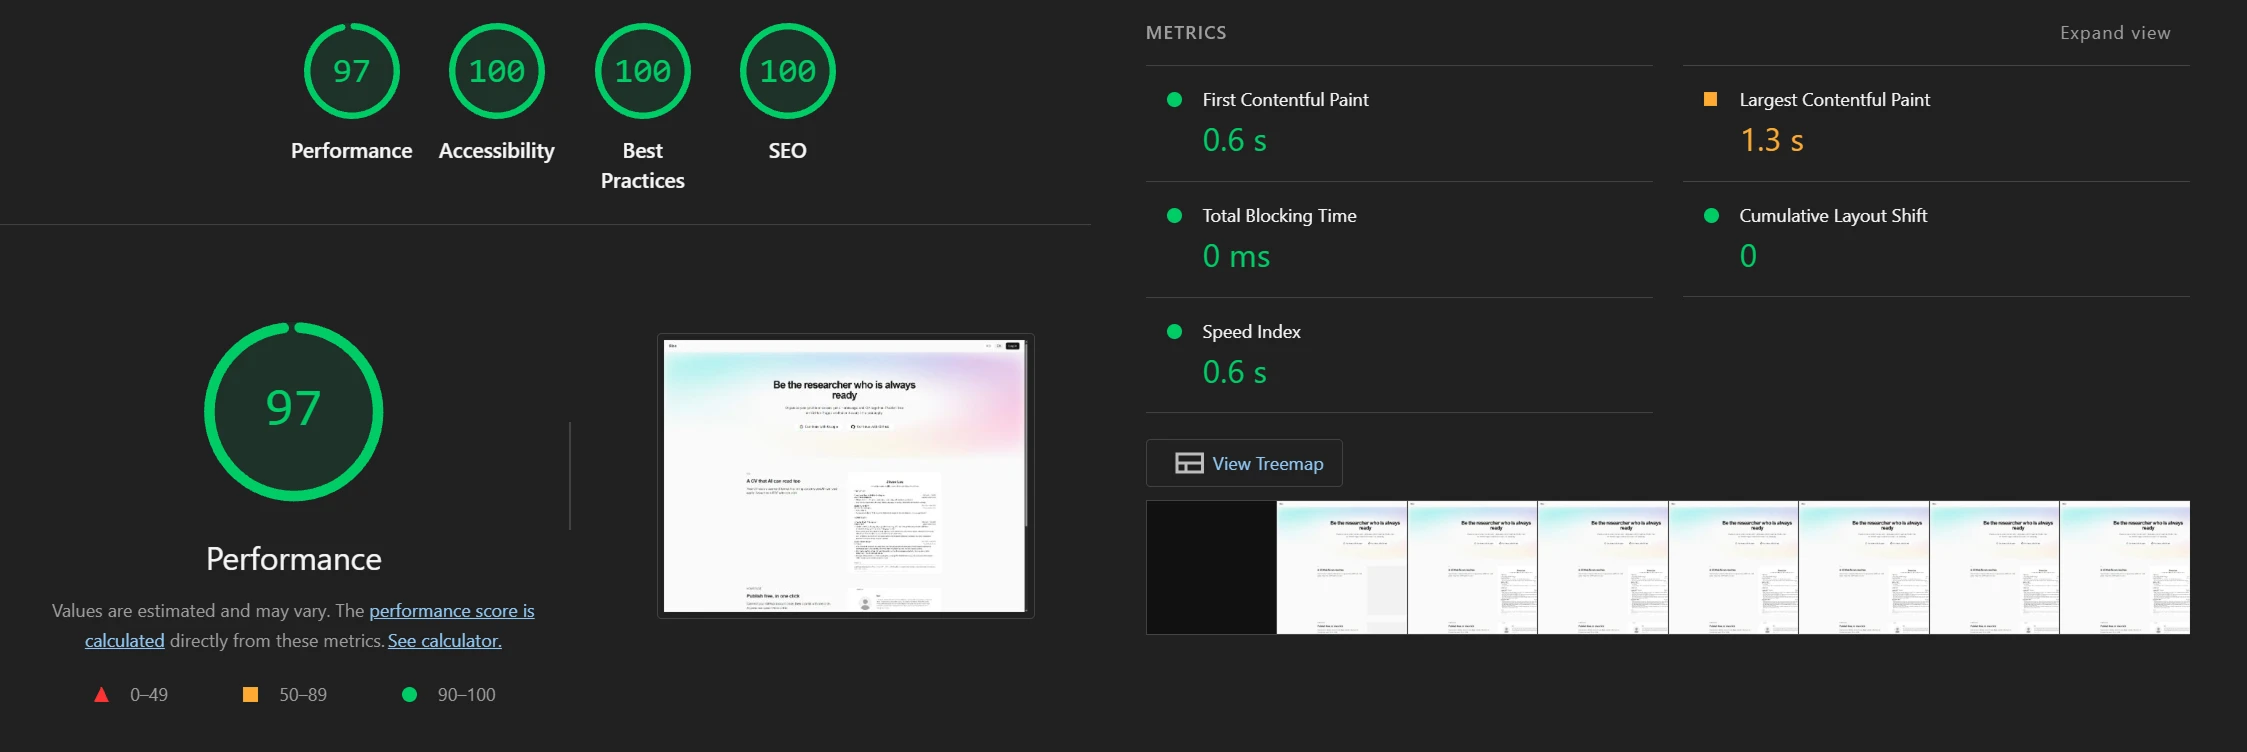Click the '50–89' legend range text
The width and height of the screenshot is (2247, 752).
pos(303,695)
